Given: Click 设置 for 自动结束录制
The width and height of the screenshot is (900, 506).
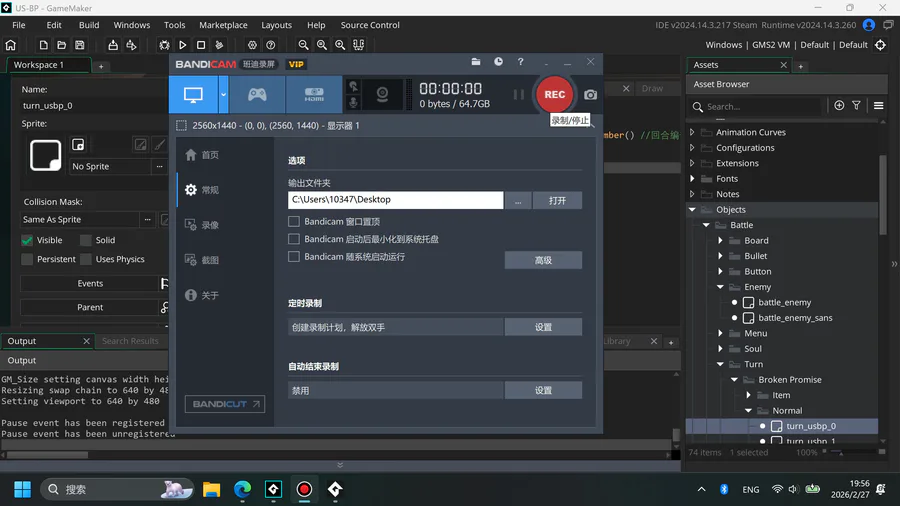Looking at the screenshot, I should [x=543, y=390].
